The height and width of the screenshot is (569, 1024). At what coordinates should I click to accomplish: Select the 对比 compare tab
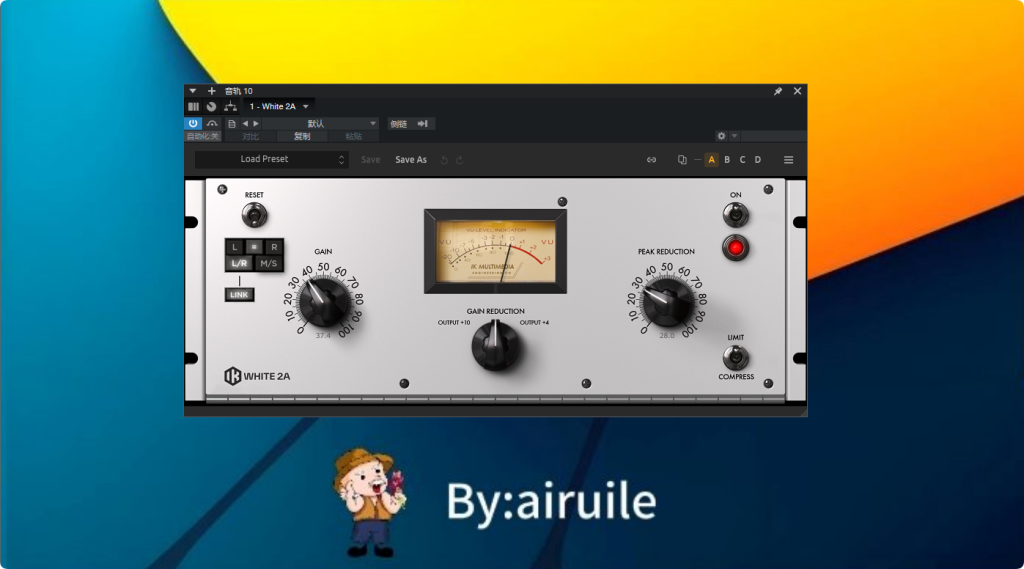click(x=250, y=137)
